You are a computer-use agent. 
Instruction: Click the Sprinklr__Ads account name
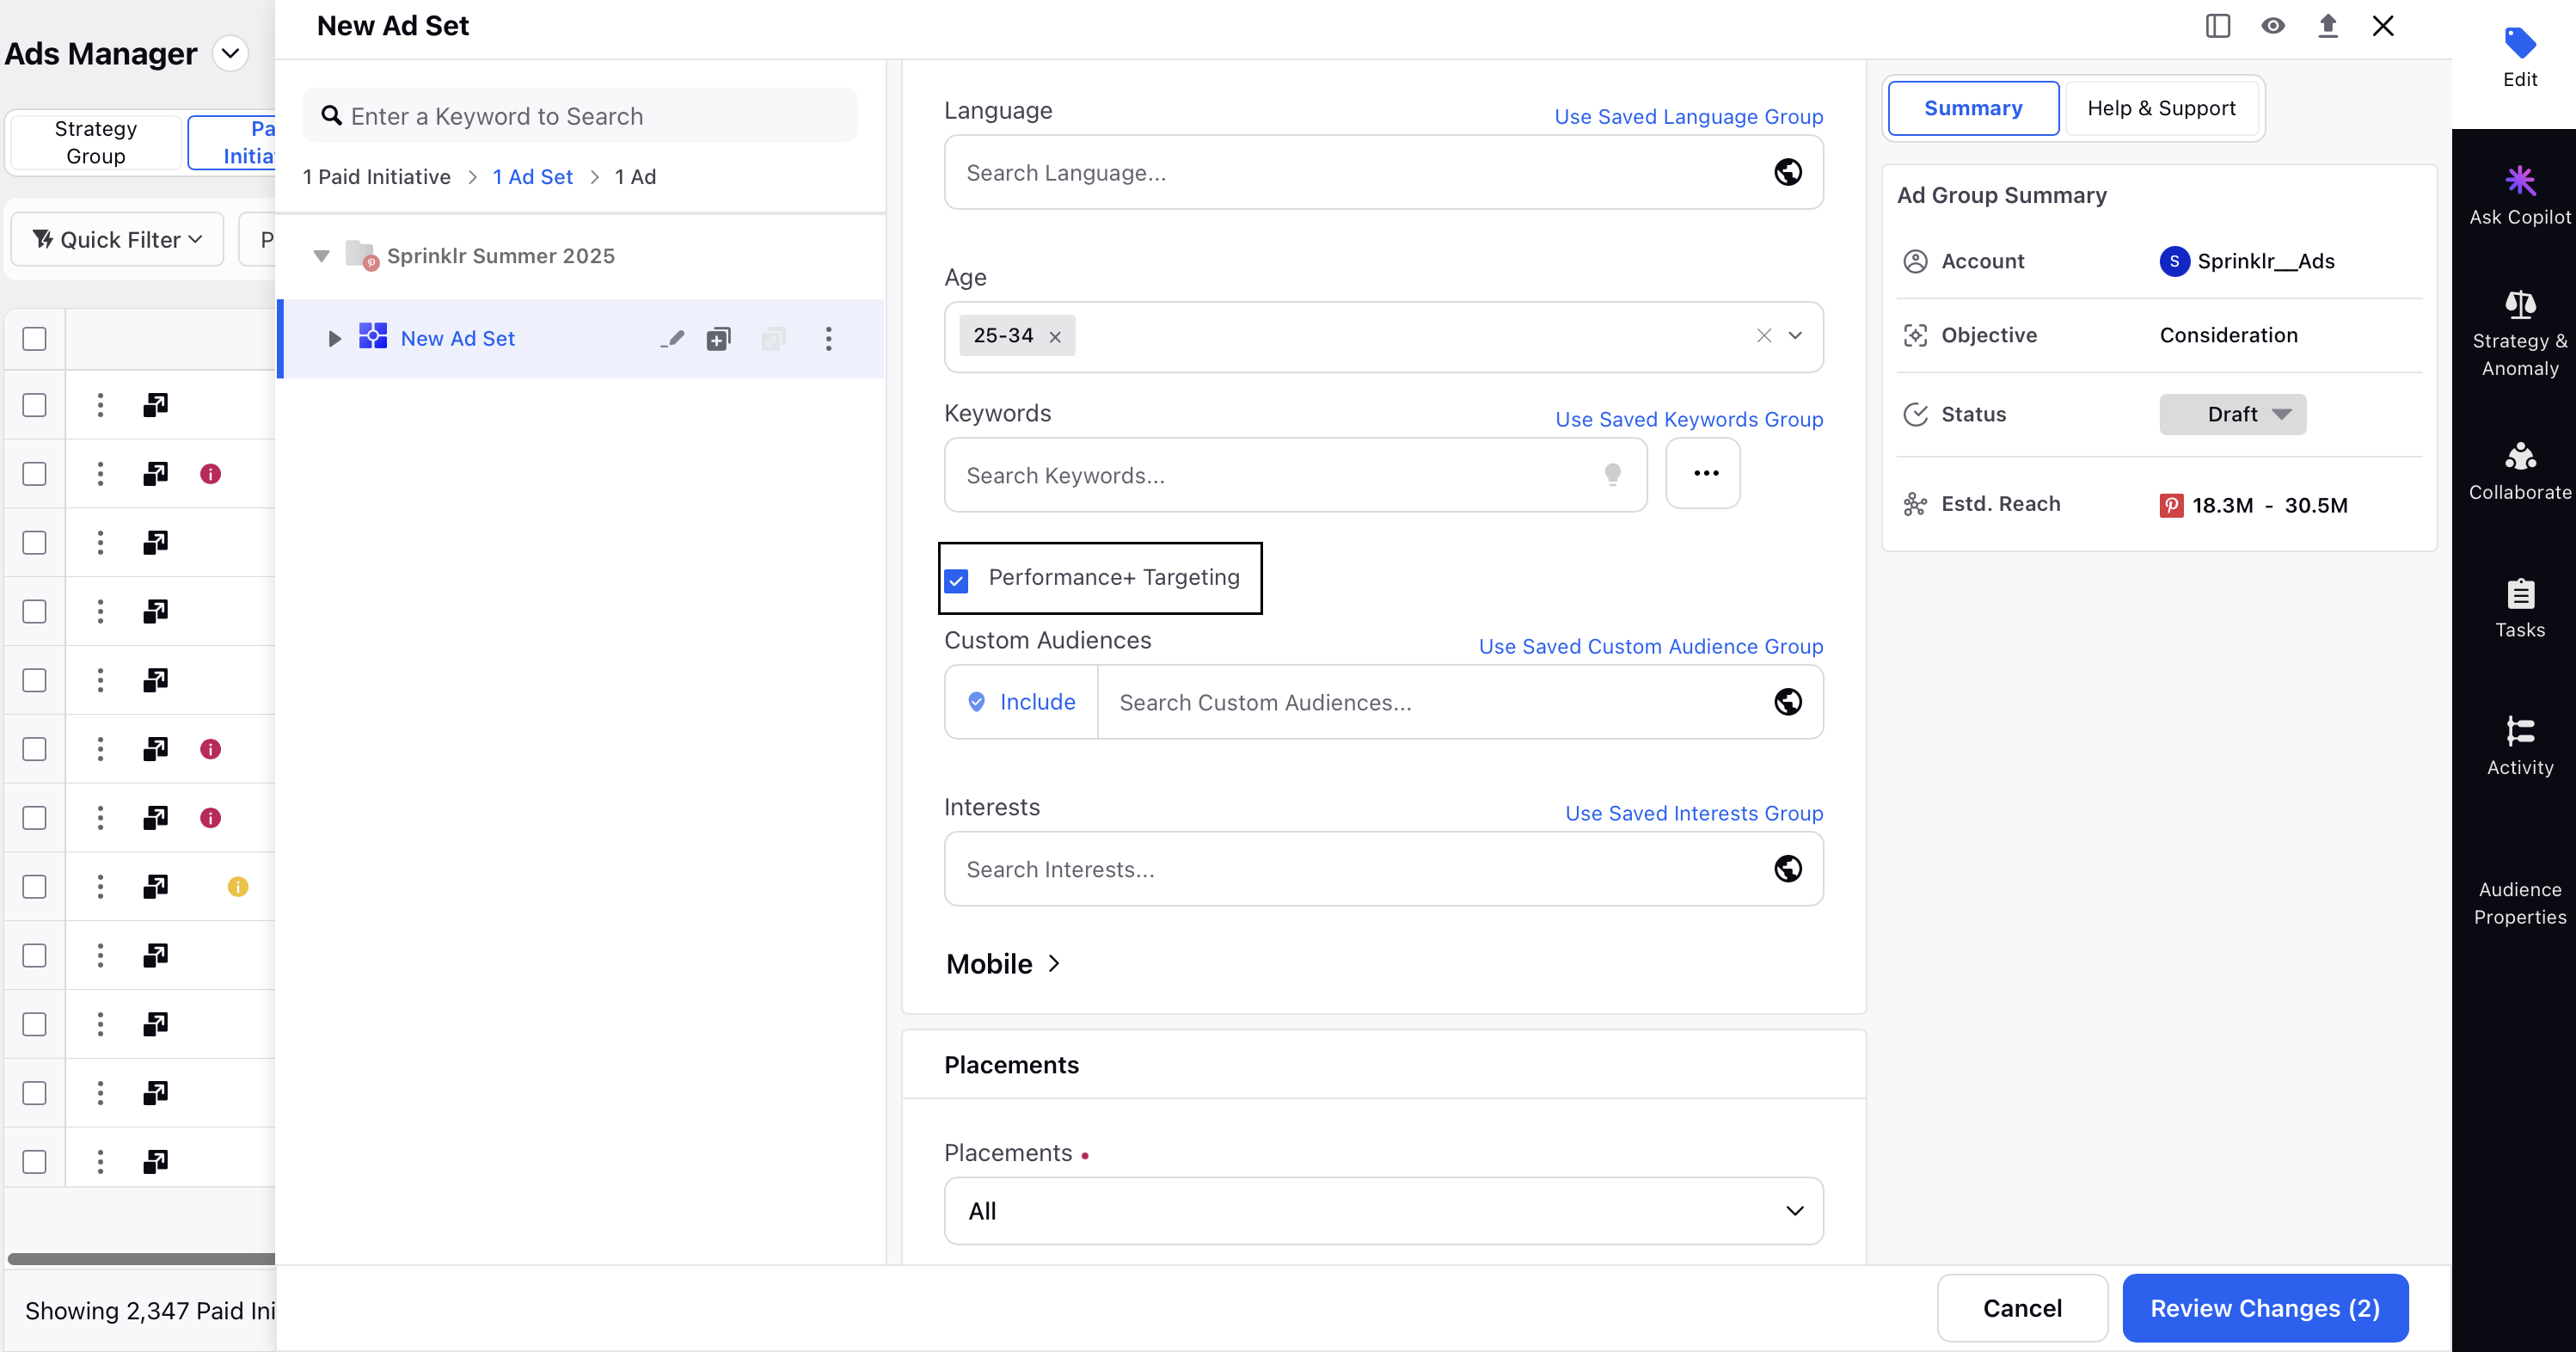pyautogui.click(x=2265, y=261)
